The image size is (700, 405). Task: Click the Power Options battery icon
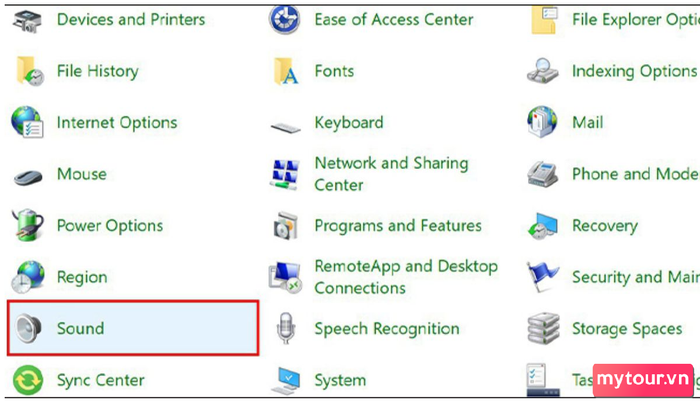coord(29,225)
